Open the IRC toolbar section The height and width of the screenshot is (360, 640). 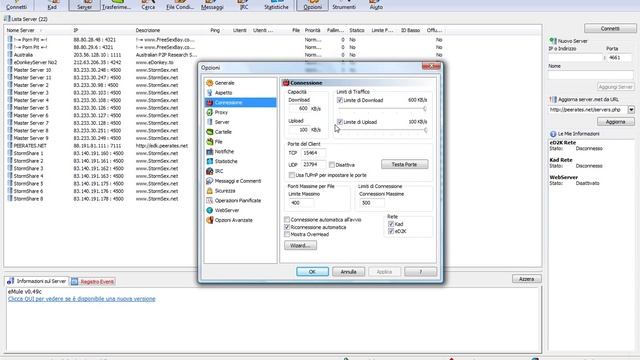pos(244,5)
